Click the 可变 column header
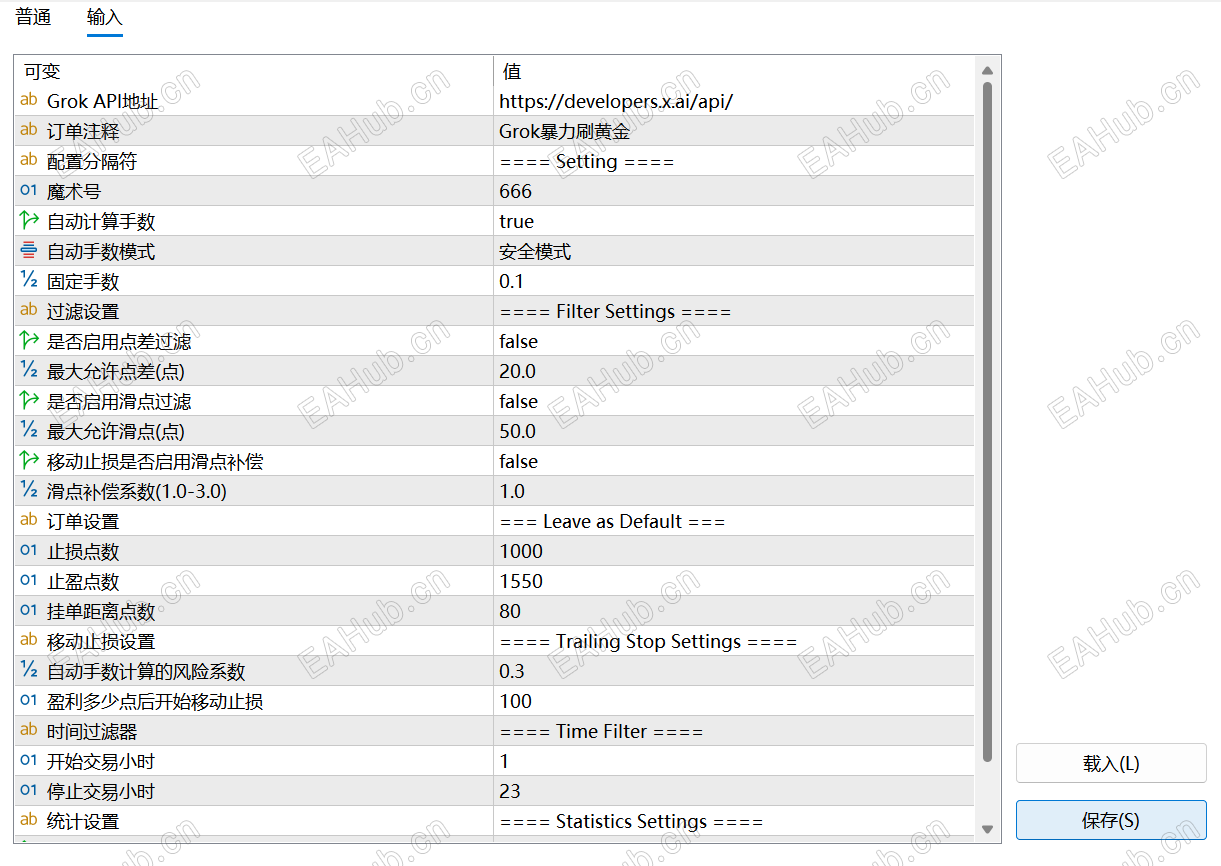This screenshot has width=1221, height=866. point(254,71)
